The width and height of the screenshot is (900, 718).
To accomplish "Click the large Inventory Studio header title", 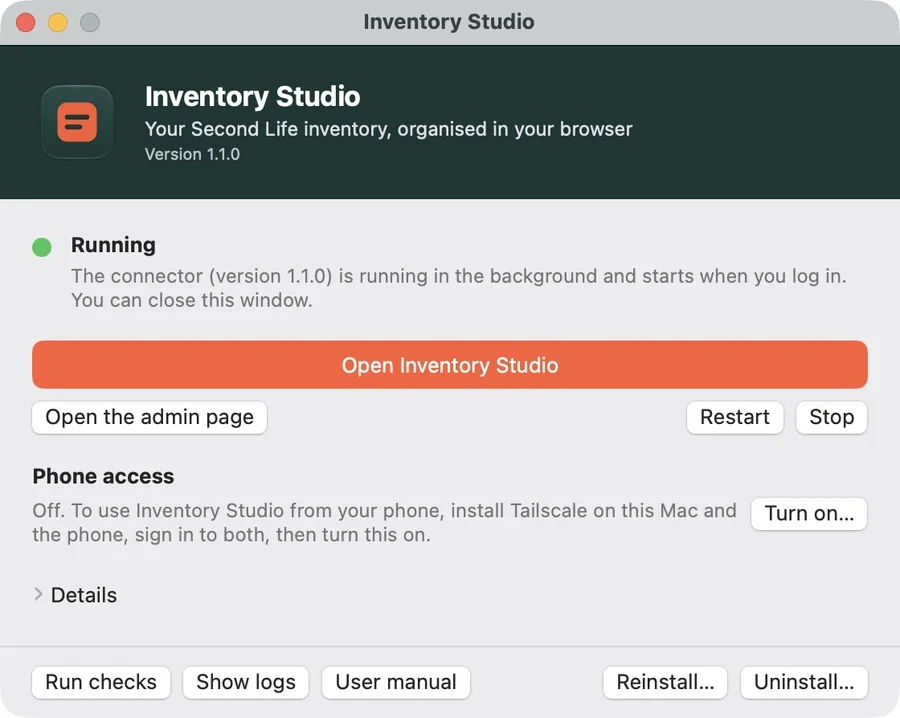I will pos(253,96).
